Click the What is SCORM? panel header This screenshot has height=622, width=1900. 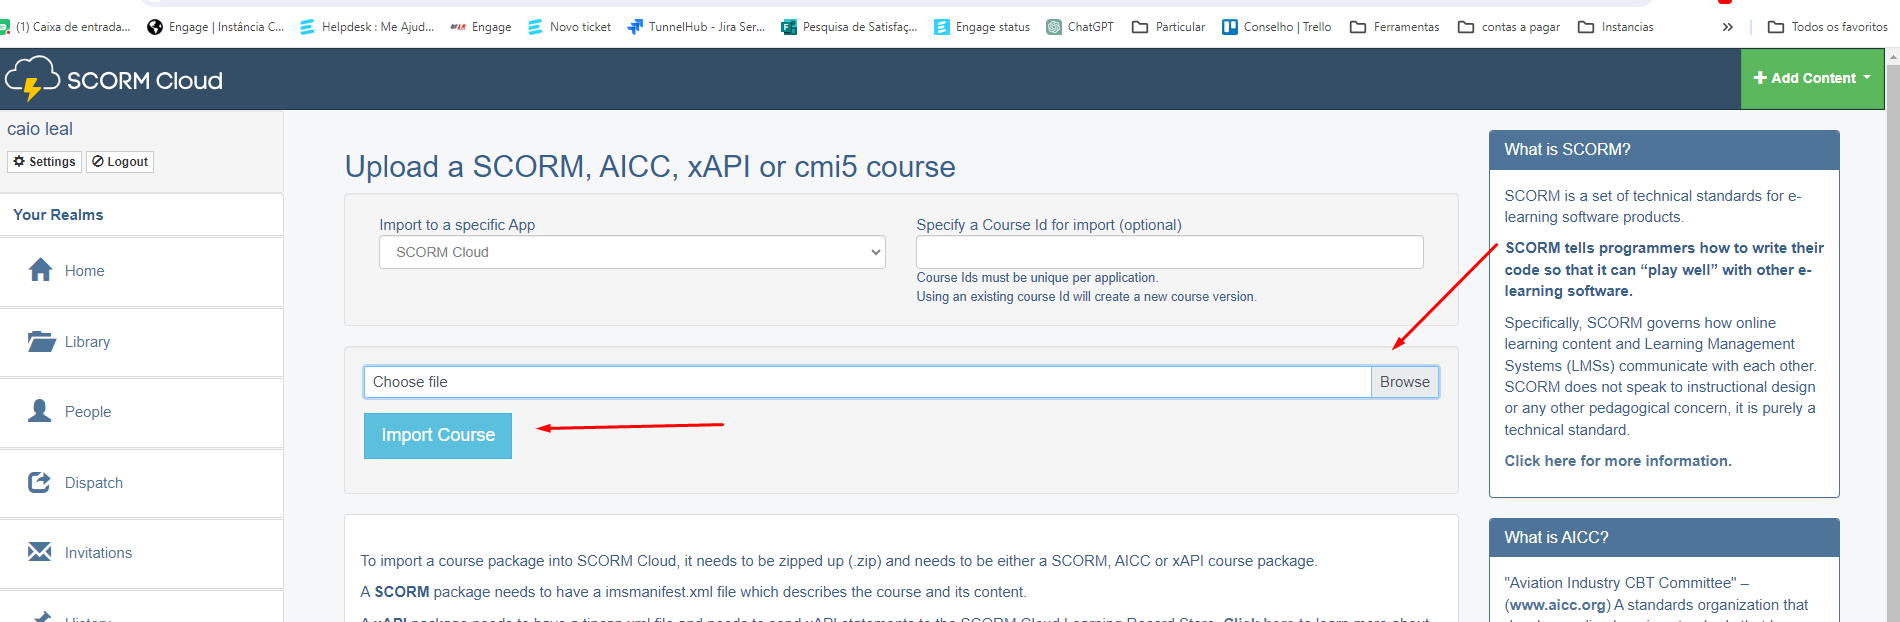pyautogui.click(x=1664, y=150)
